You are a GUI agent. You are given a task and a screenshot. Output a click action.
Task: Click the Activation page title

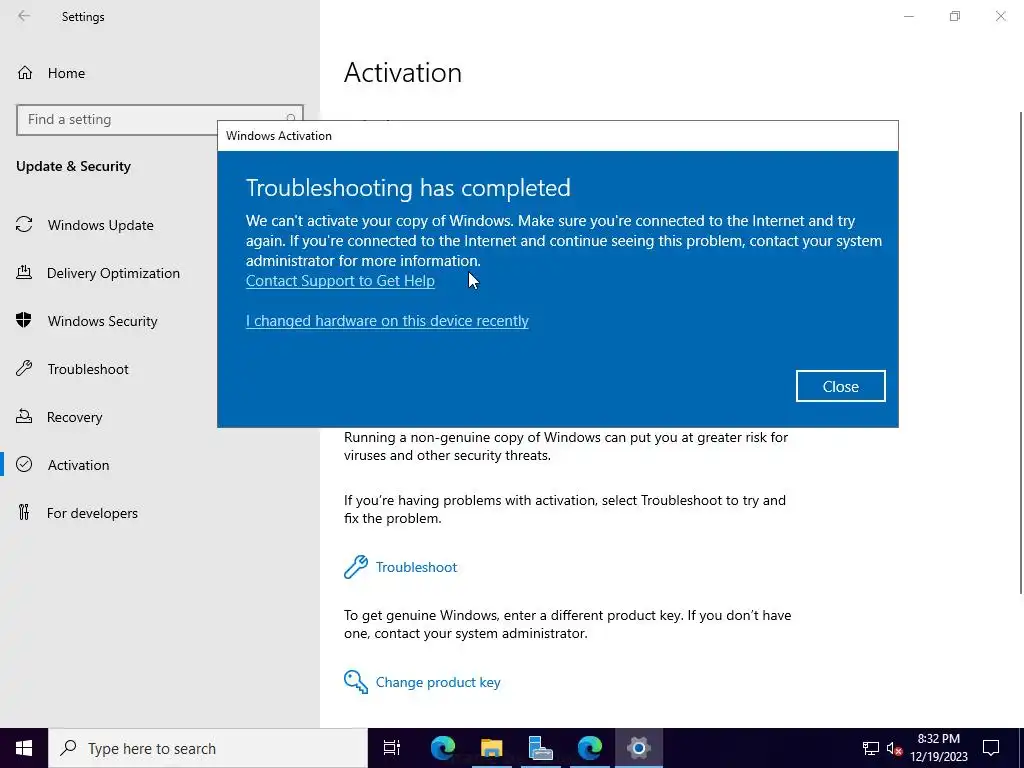point(402,72)
